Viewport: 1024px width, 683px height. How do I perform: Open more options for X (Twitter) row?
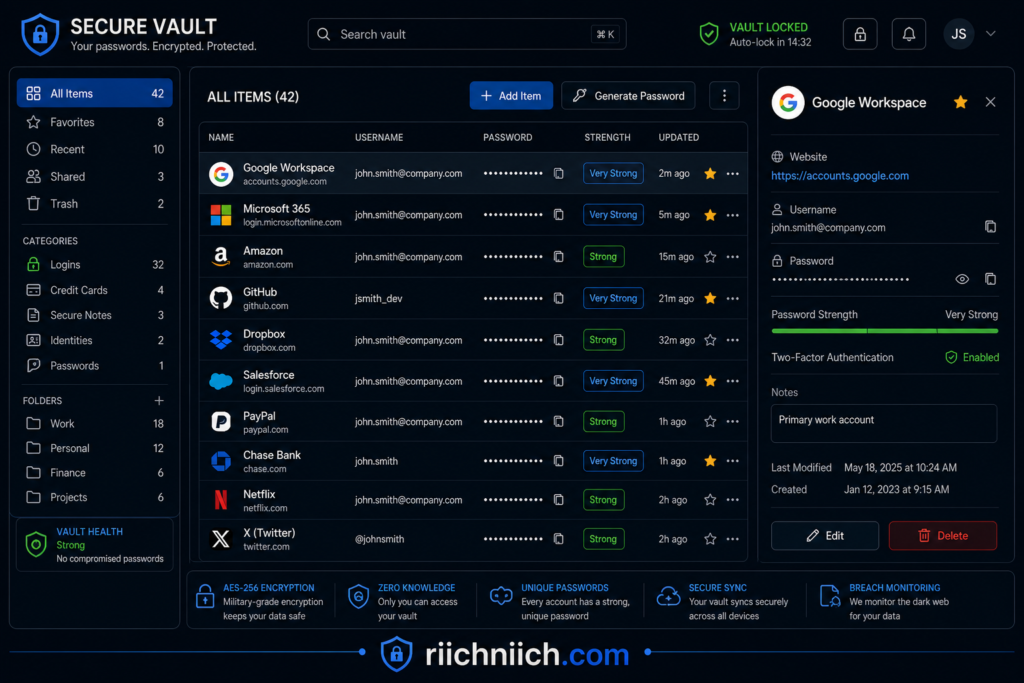point(733,539)
